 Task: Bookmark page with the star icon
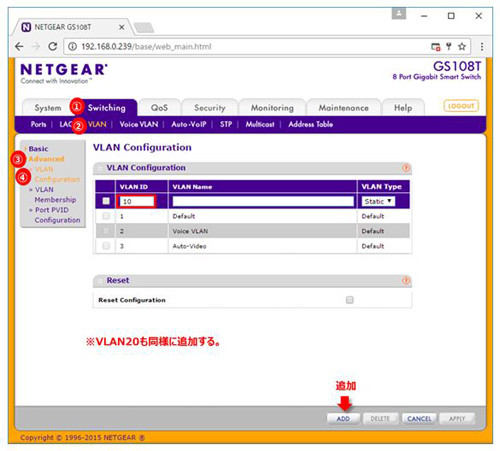pyautogui.click(x=462, y=47)
